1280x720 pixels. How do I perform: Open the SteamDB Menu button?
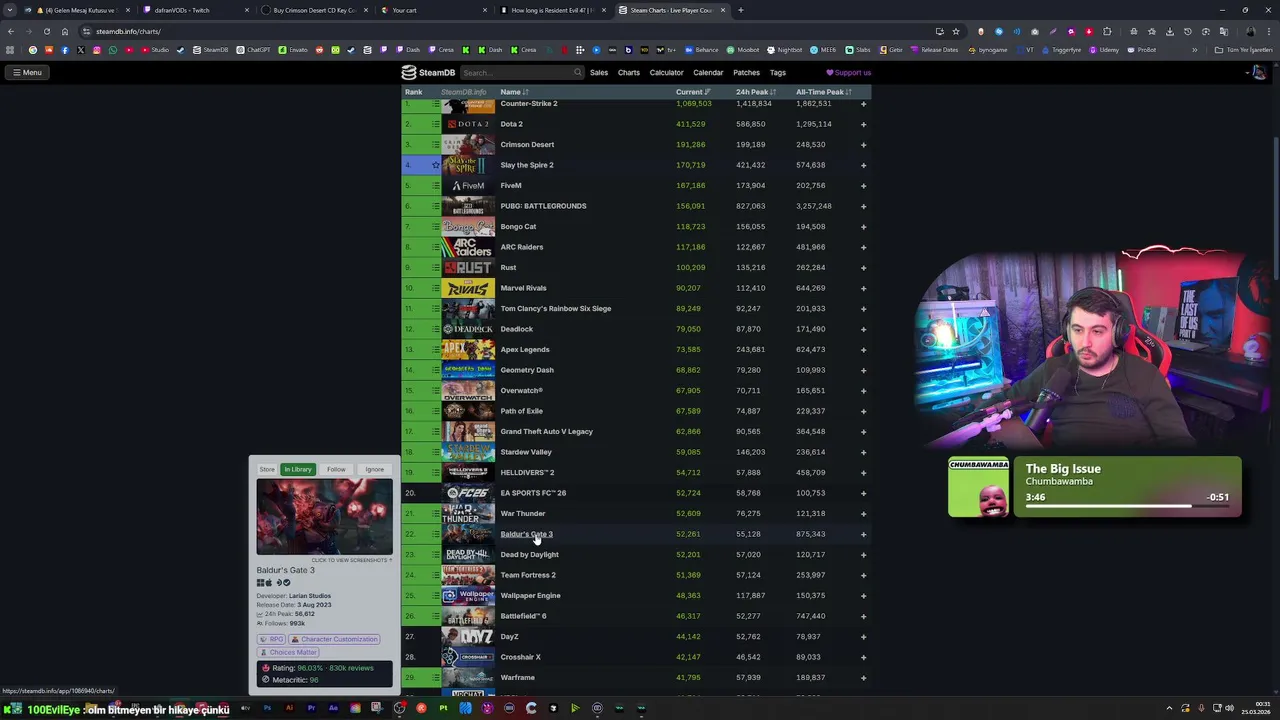[27, 72]
